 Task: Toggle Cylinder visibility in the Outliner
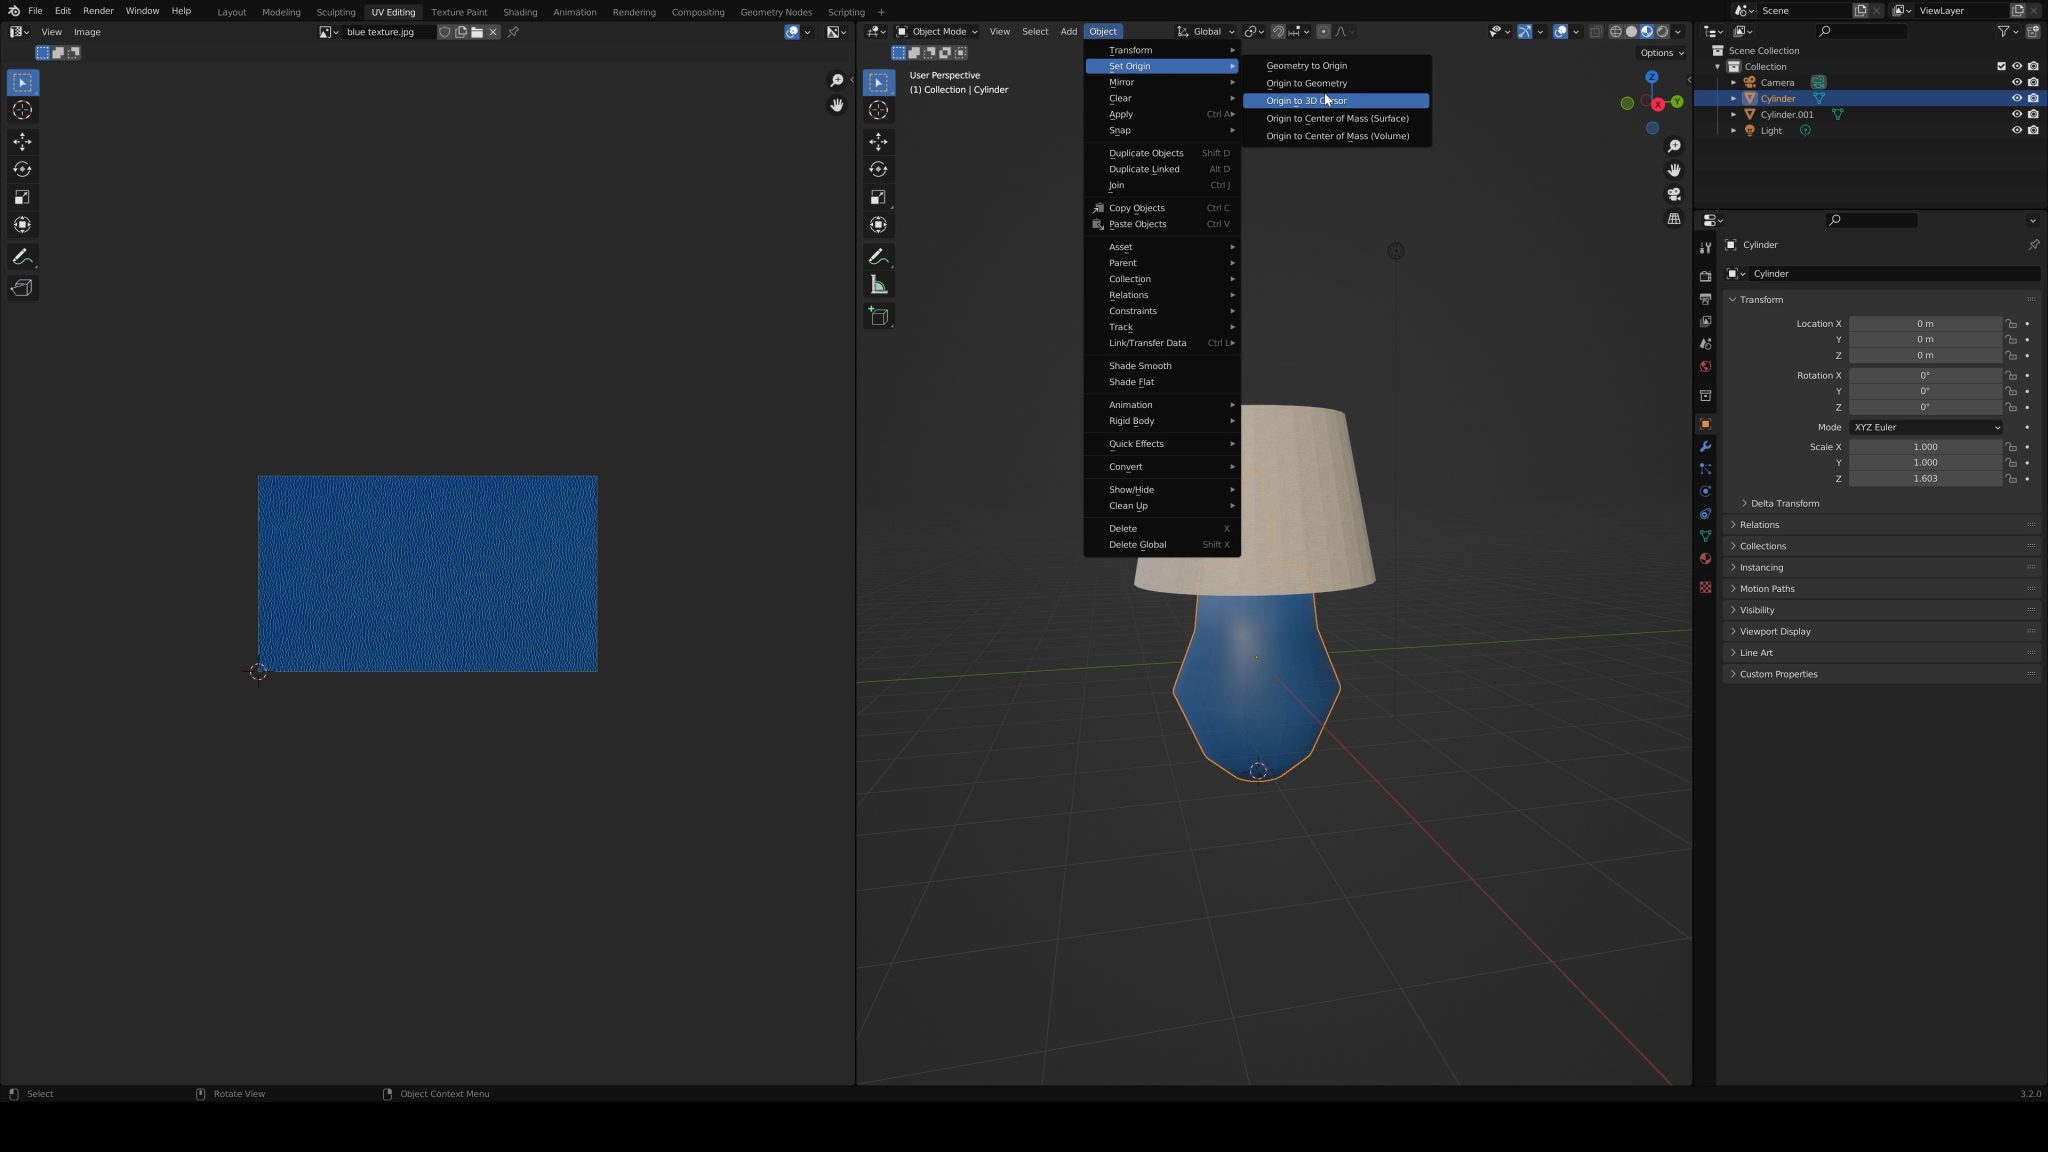pyautogui.click(x=2017, y=98)
